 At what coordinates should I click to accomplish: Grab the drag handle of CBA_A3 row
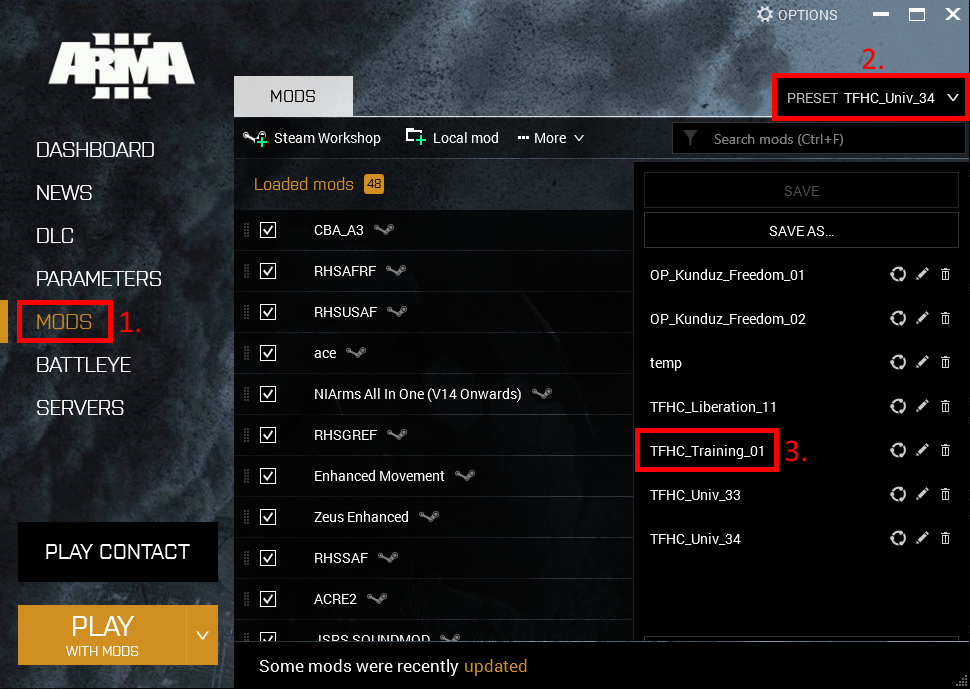point(246,230)
